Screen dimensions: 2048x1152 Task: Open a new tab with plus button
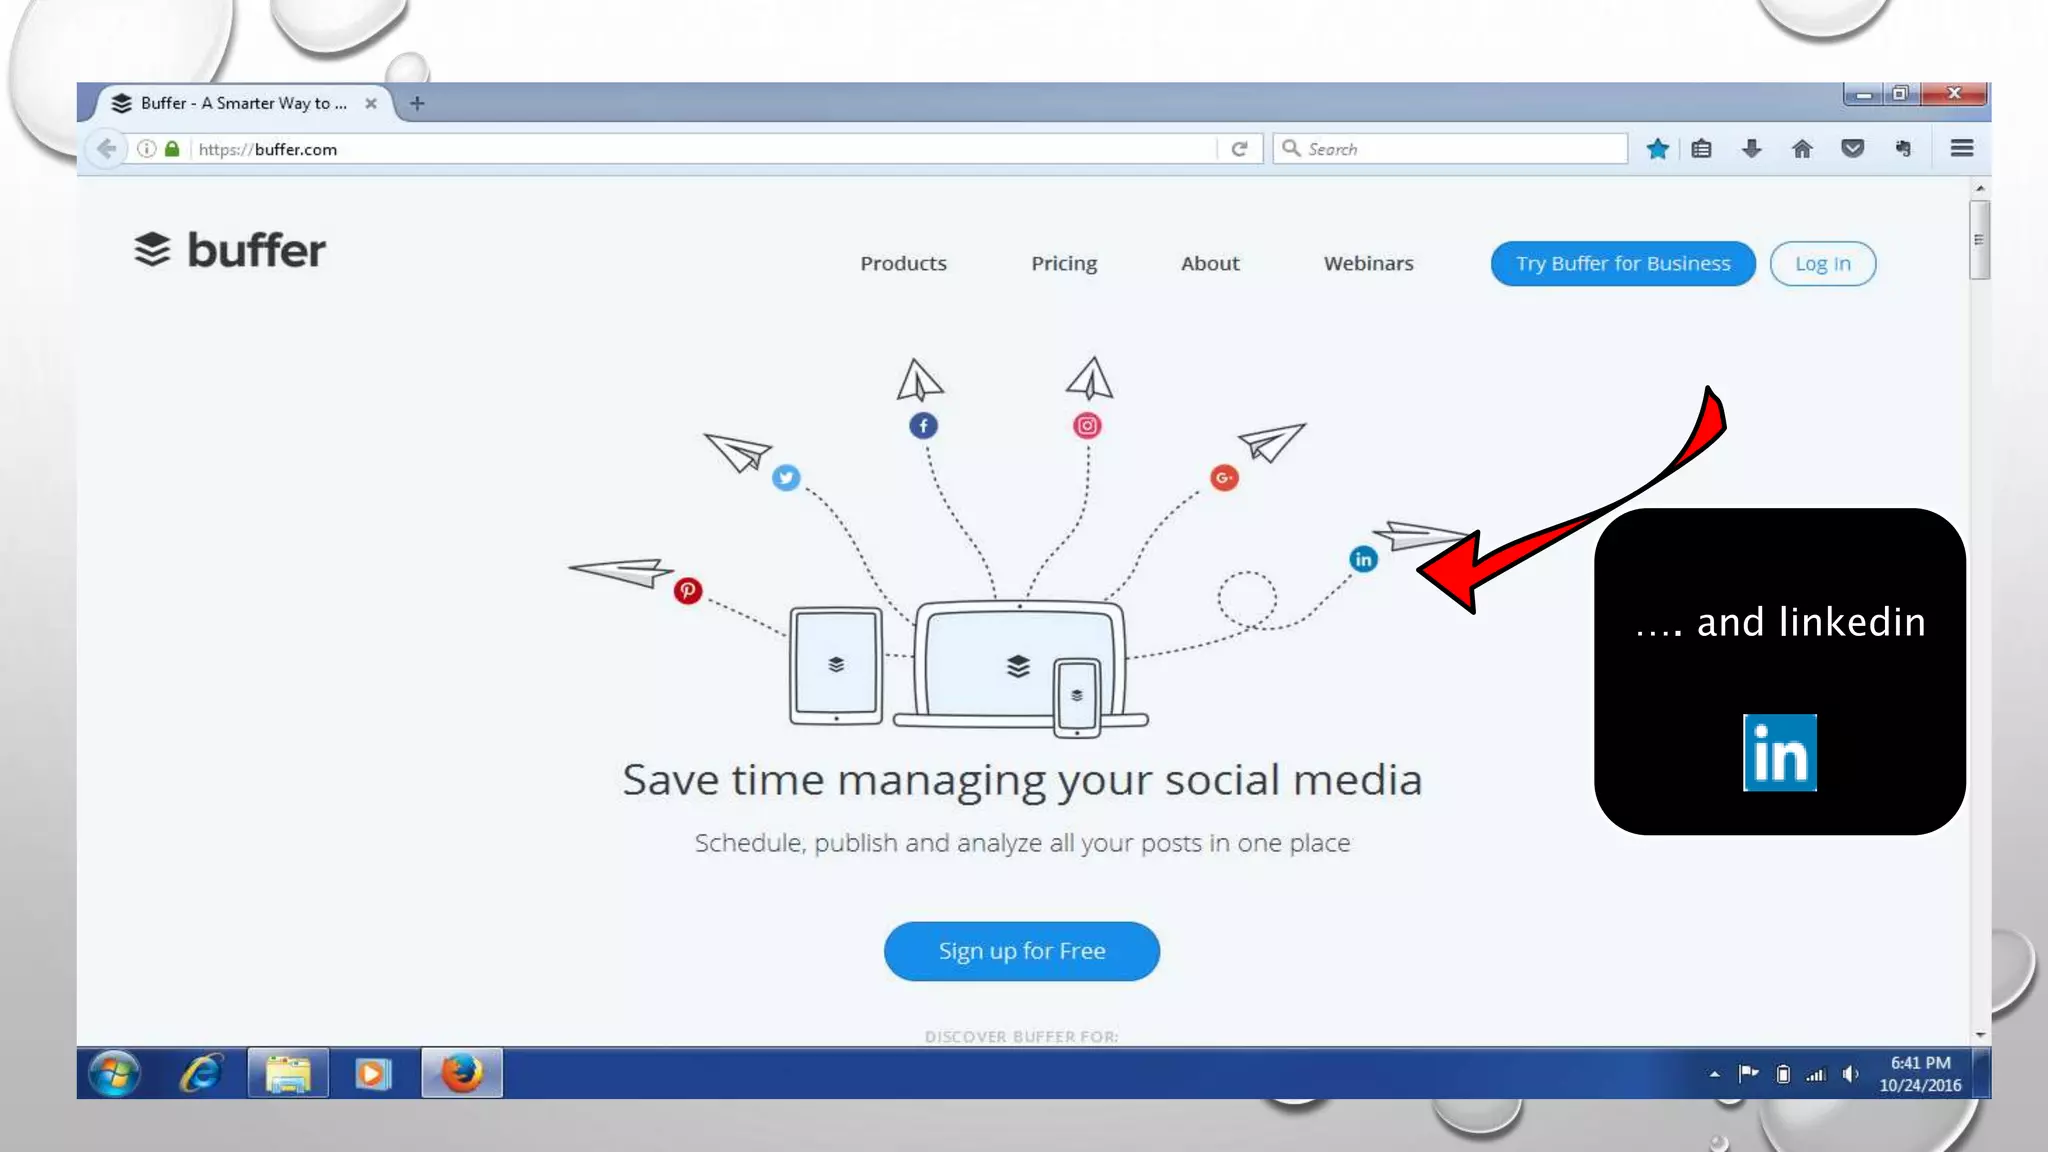pyautogui.click(x=417, y=103)
